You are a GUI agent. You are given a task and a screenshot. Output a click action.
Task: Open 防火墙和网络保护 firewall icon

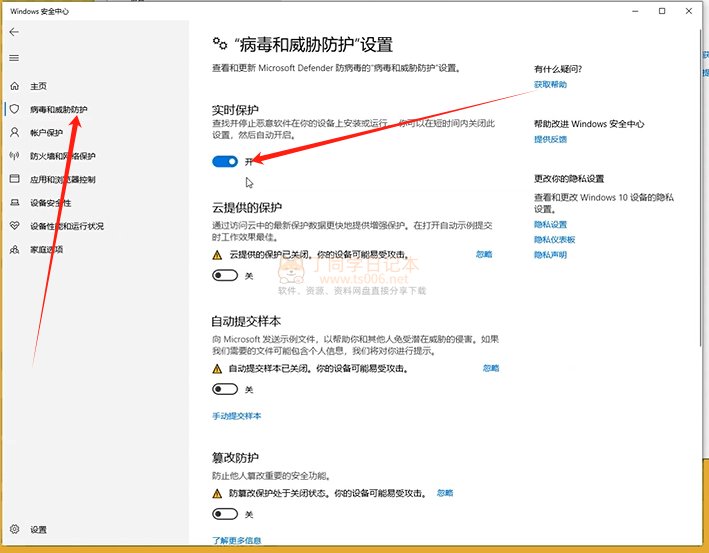14,156
